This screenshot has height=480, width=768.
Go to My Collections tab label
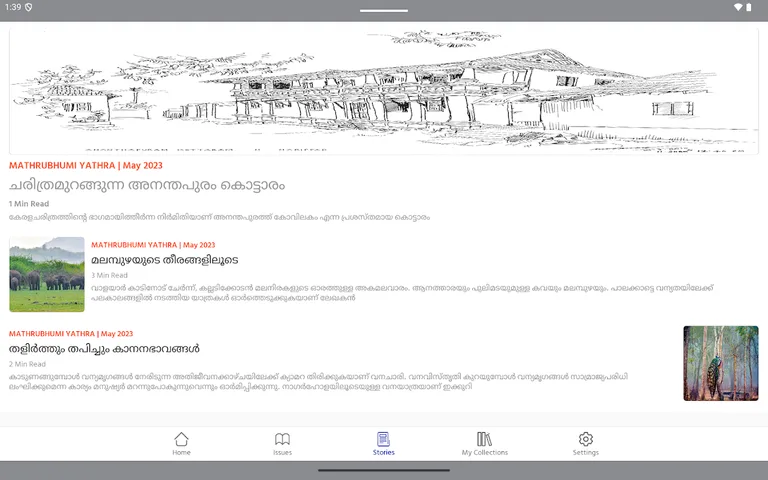pos(484,453)
